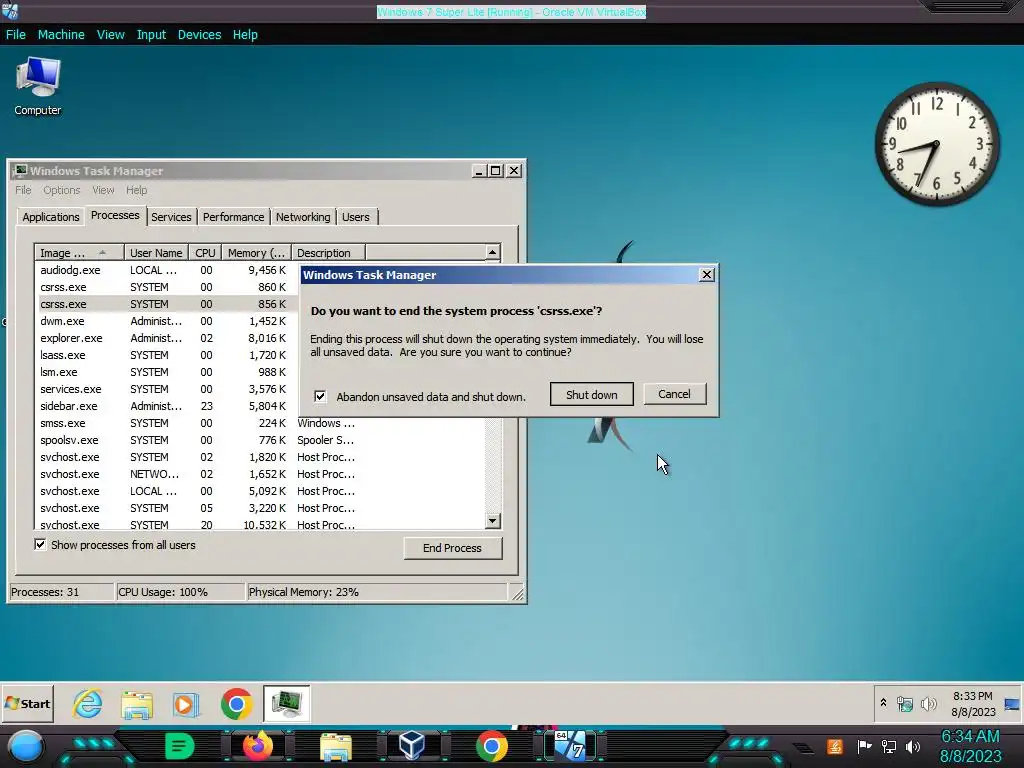The height and width of the screenshot is (768, 1024).
Task: Open volume tray icon in guest taskbar
Action: click(x=928, y=704)
